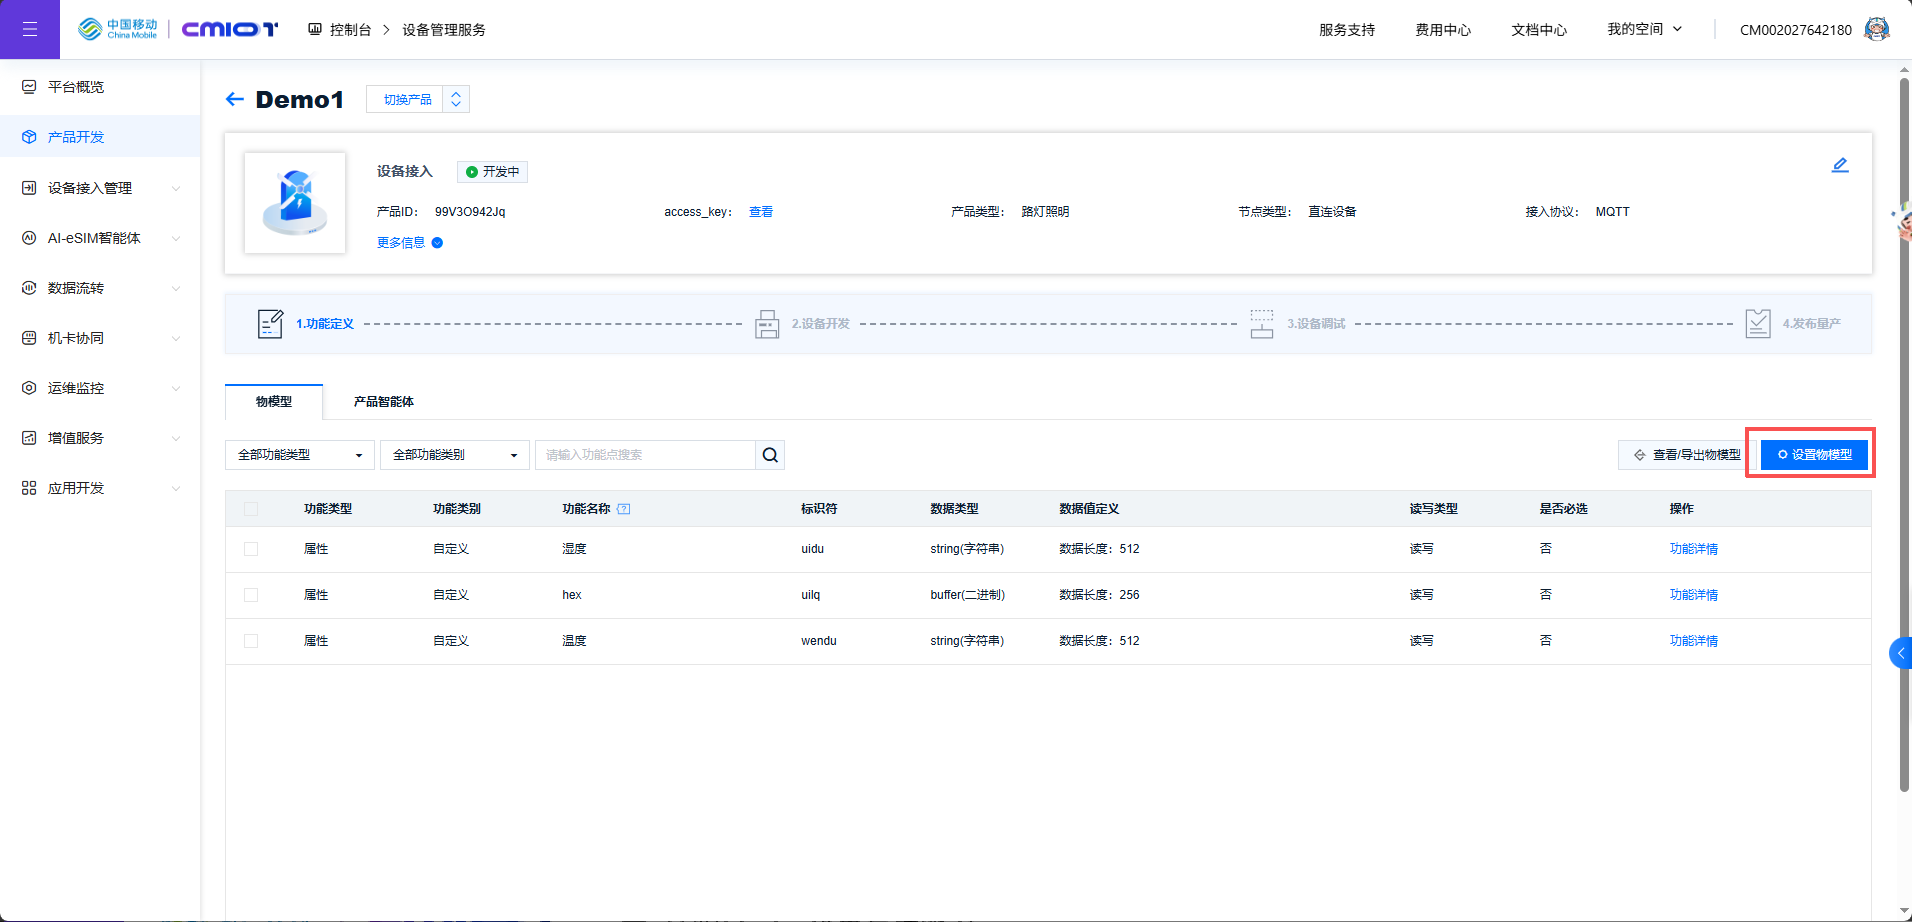Click the help icon next to 功能名称
This screenshot has width=1912, height=922.
coord(624,509)
